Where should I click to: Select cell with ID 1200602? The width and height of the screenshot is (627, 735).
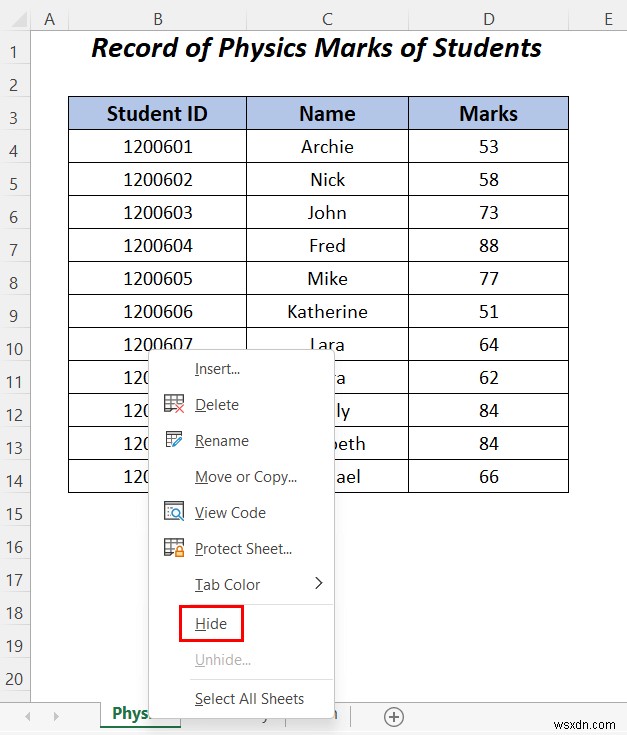[x=157, y=180]
